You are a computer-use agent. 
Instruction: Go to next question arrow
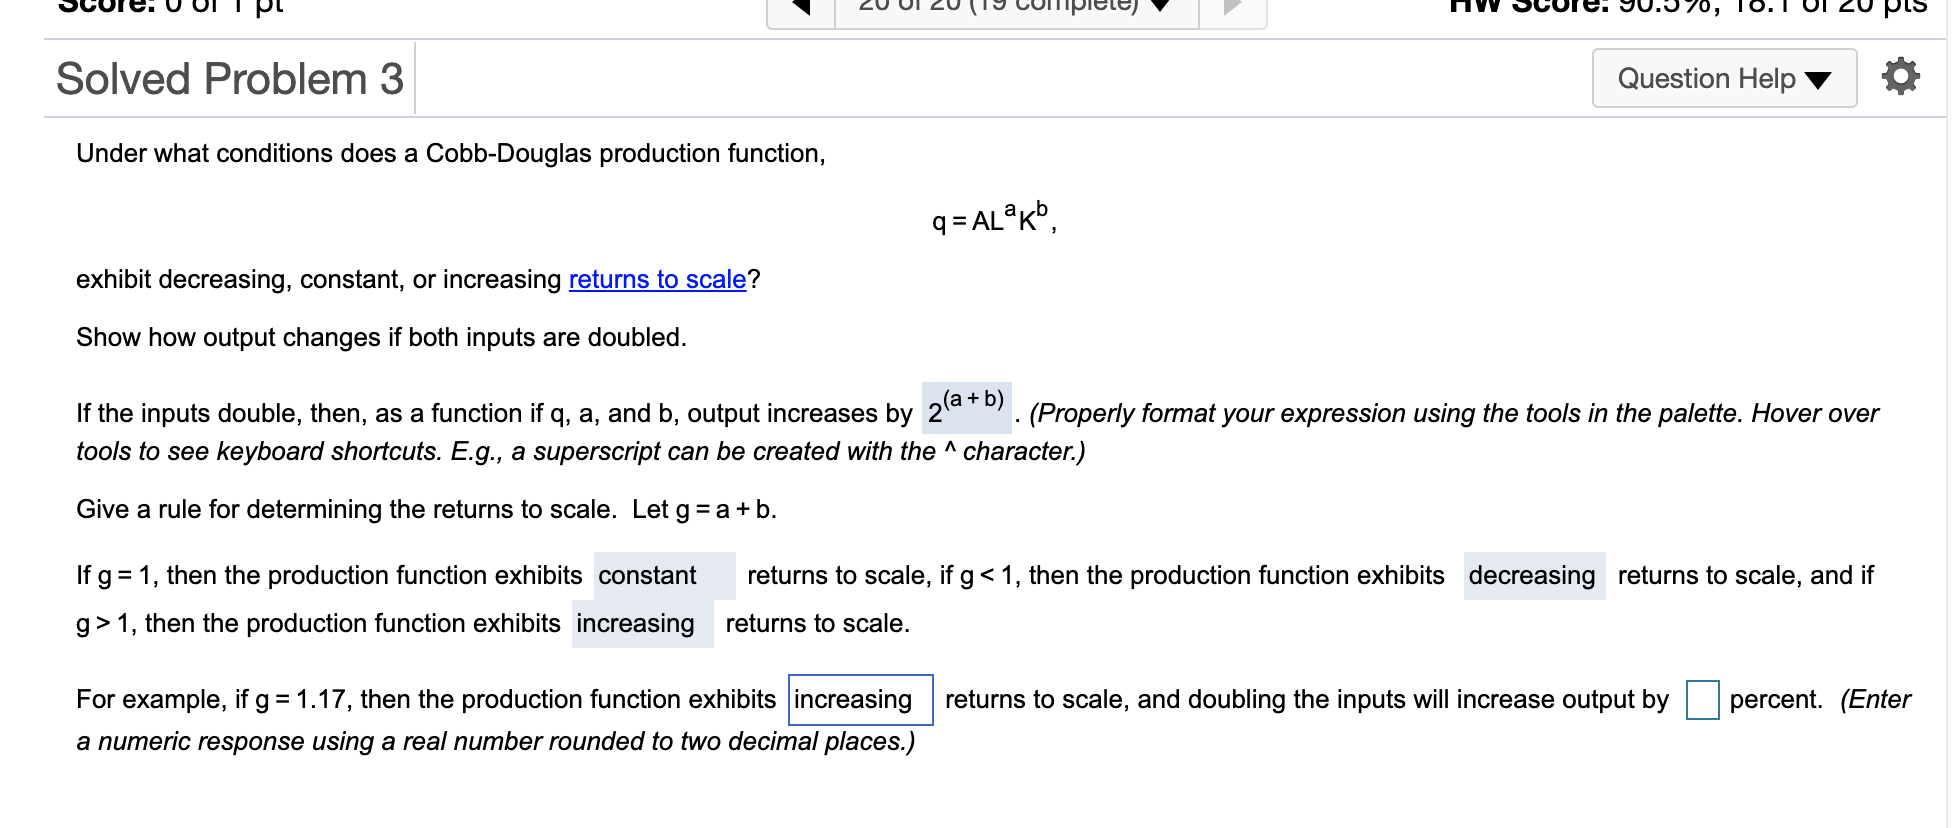(x=1233, y=9)
